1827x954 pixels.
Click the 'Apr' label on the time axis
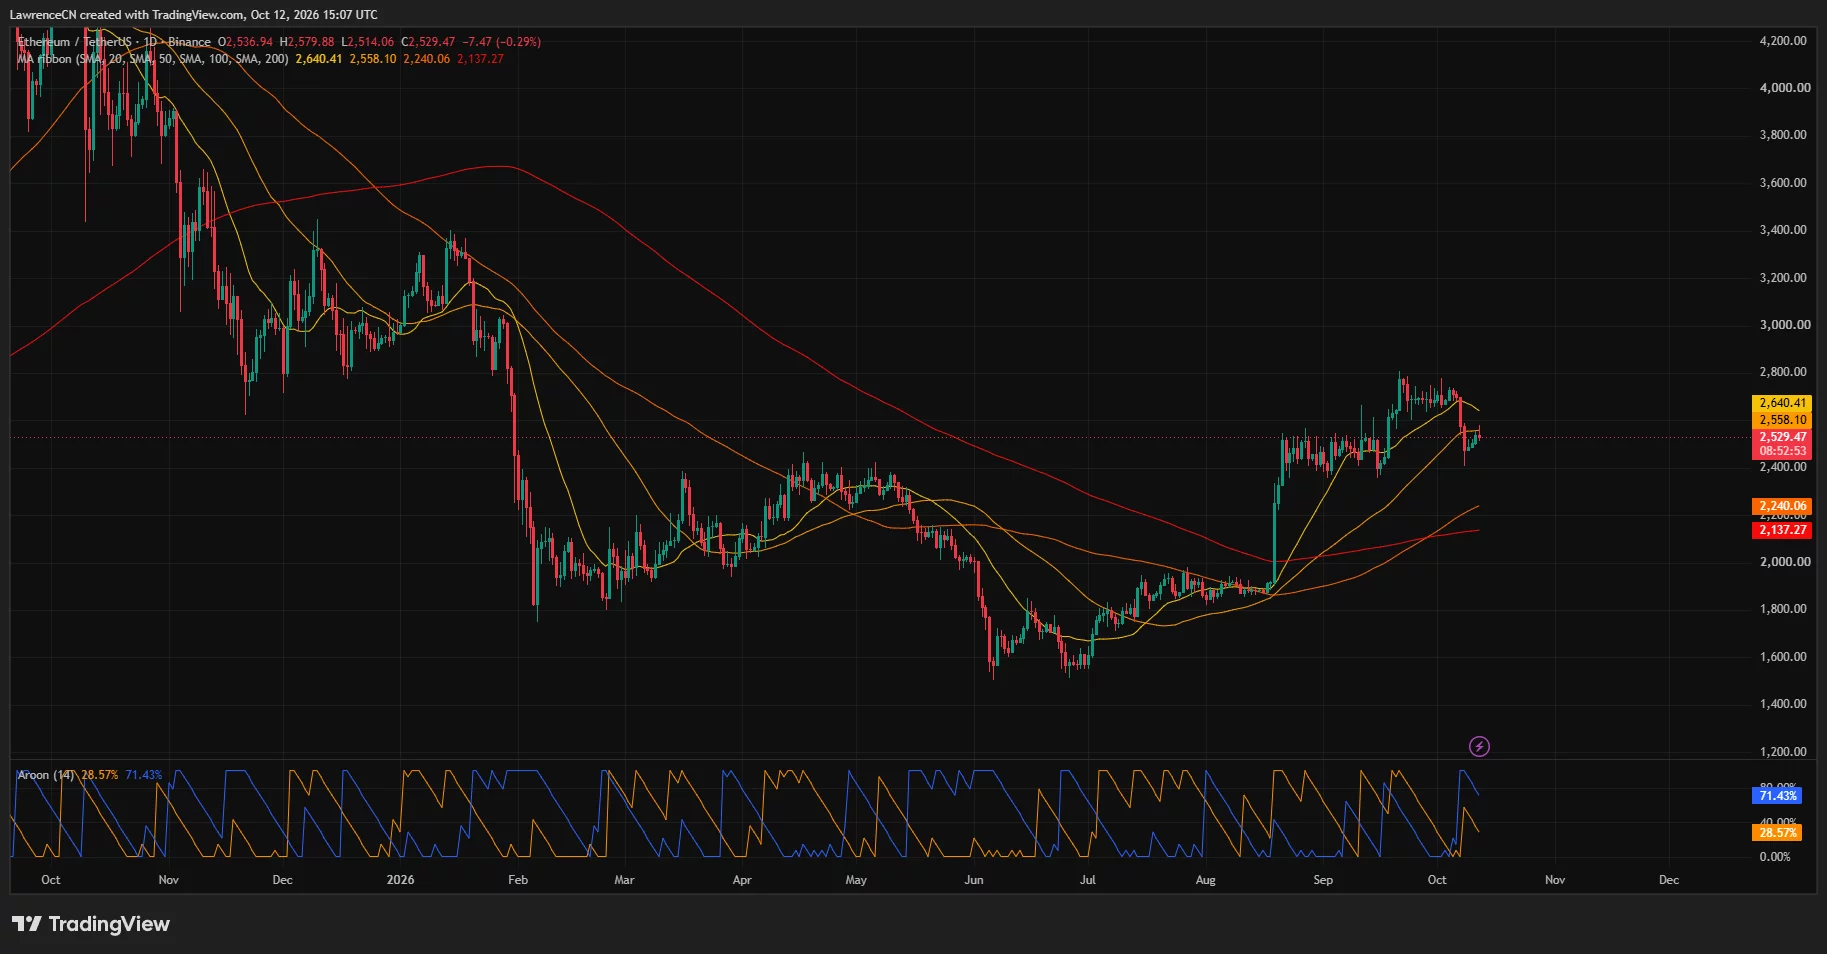[742, 880]
